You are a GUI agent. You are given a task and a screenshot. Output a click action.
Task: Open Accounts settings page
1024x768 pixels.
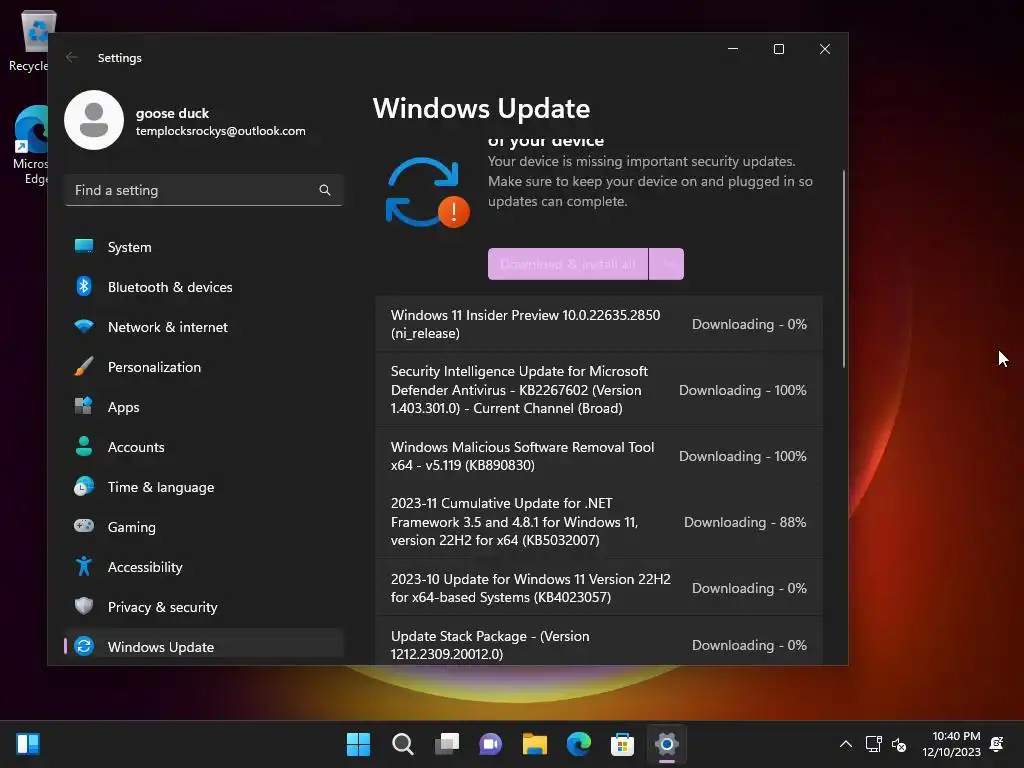click(204, 447)
